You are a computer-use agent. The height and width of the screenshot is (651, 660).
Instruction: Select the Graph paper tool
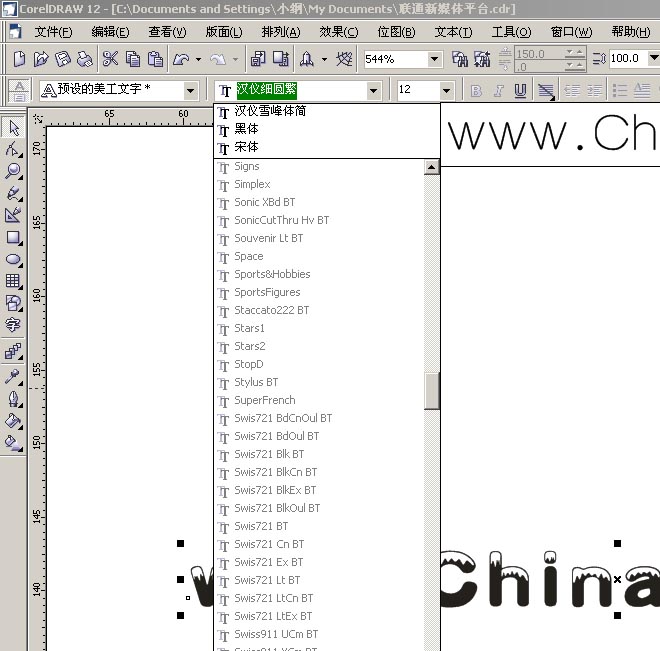[13, 281]
